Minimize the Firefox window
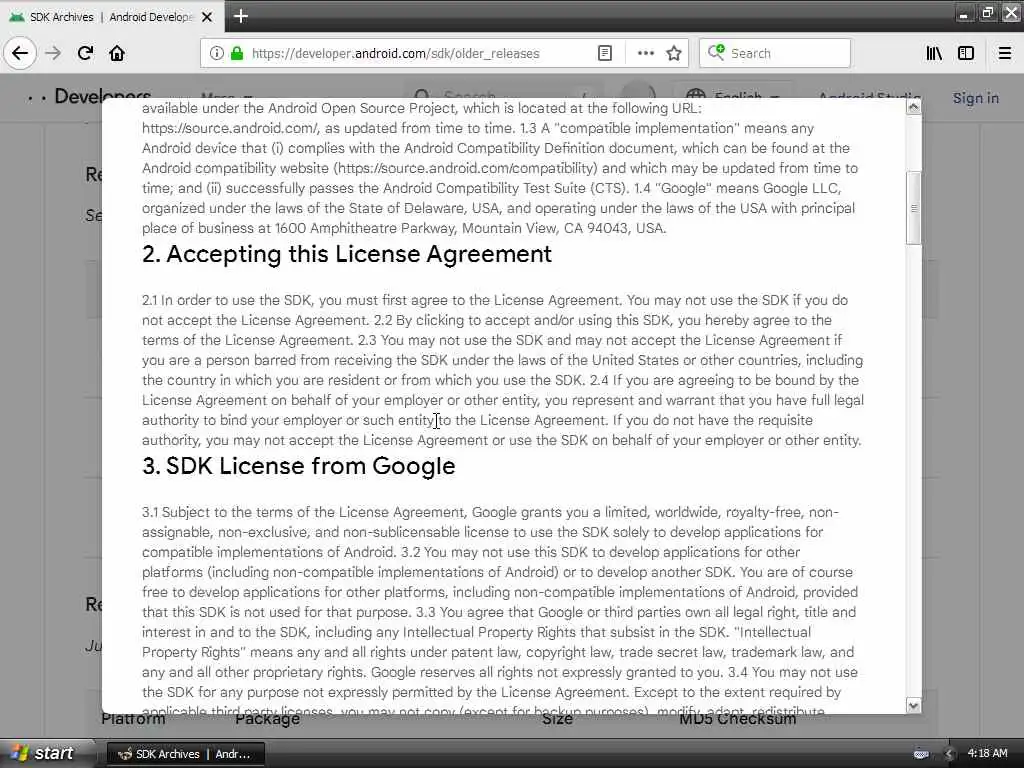Image resolution: width=1024 pixels, height=768 pixels. point(964,13)
